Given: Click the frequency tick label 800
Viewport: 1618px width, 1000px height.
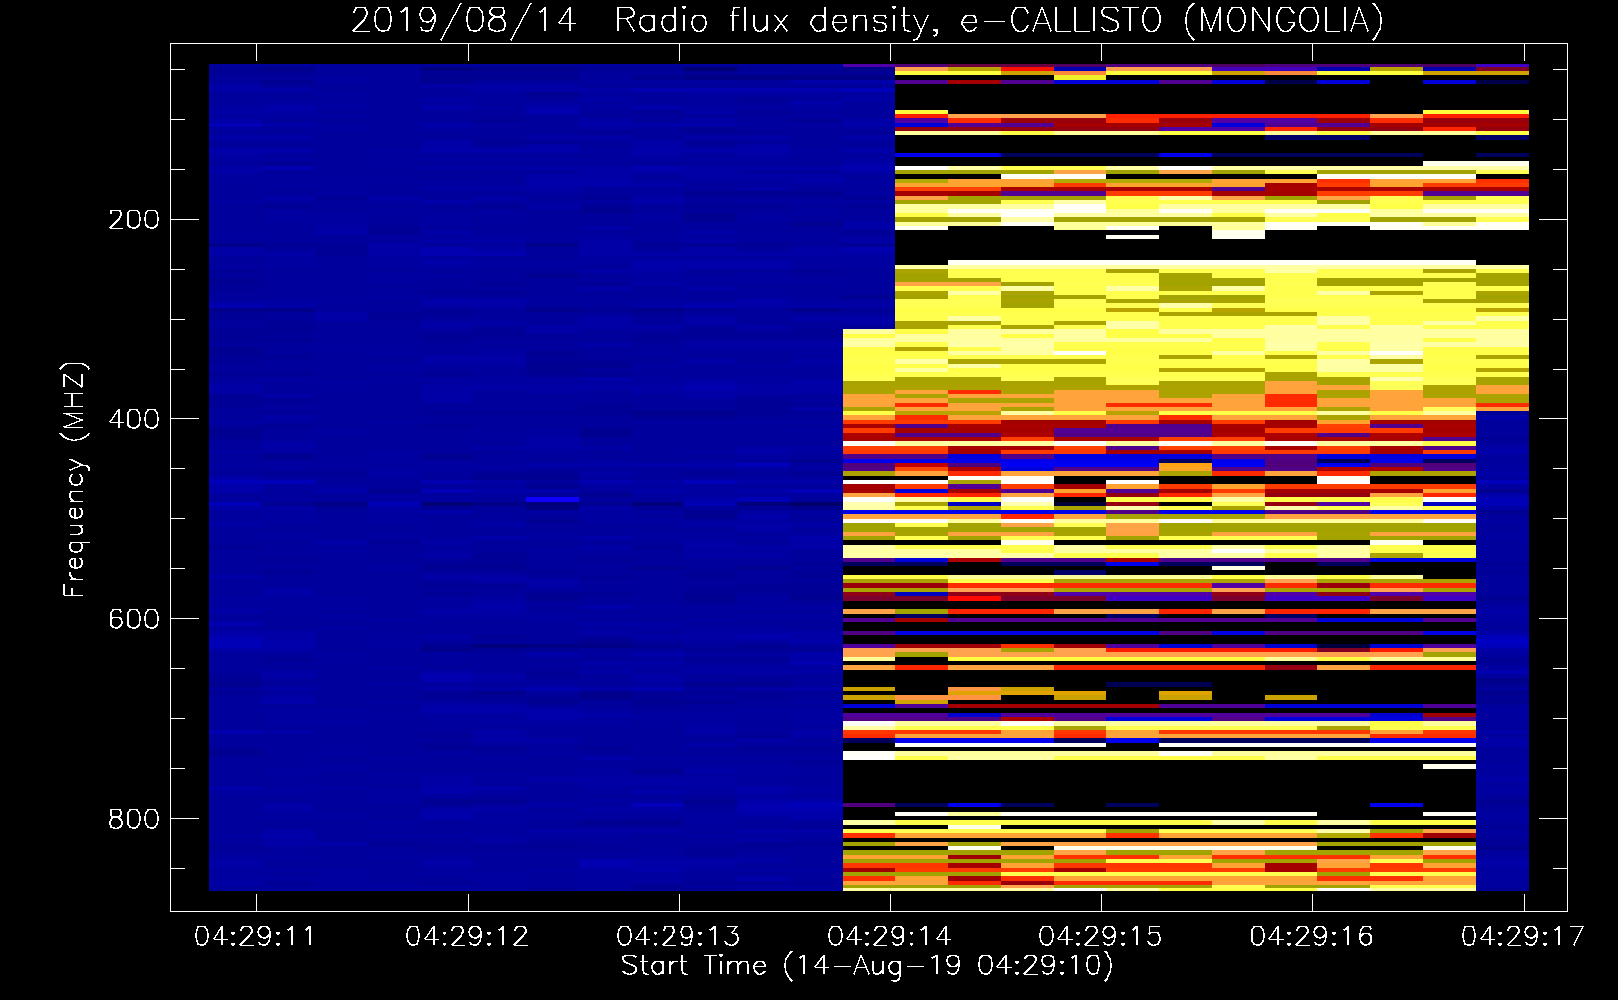Looking at the screenshot, I should coord(134,820).
